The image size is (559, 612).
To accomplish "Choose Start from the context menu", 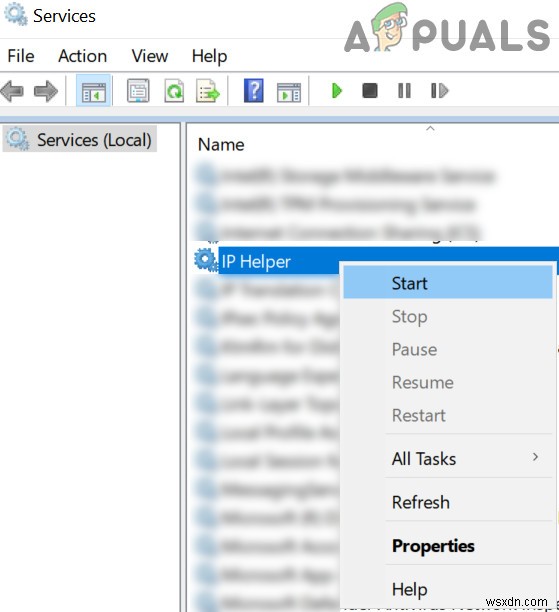I will coord(448,283).
